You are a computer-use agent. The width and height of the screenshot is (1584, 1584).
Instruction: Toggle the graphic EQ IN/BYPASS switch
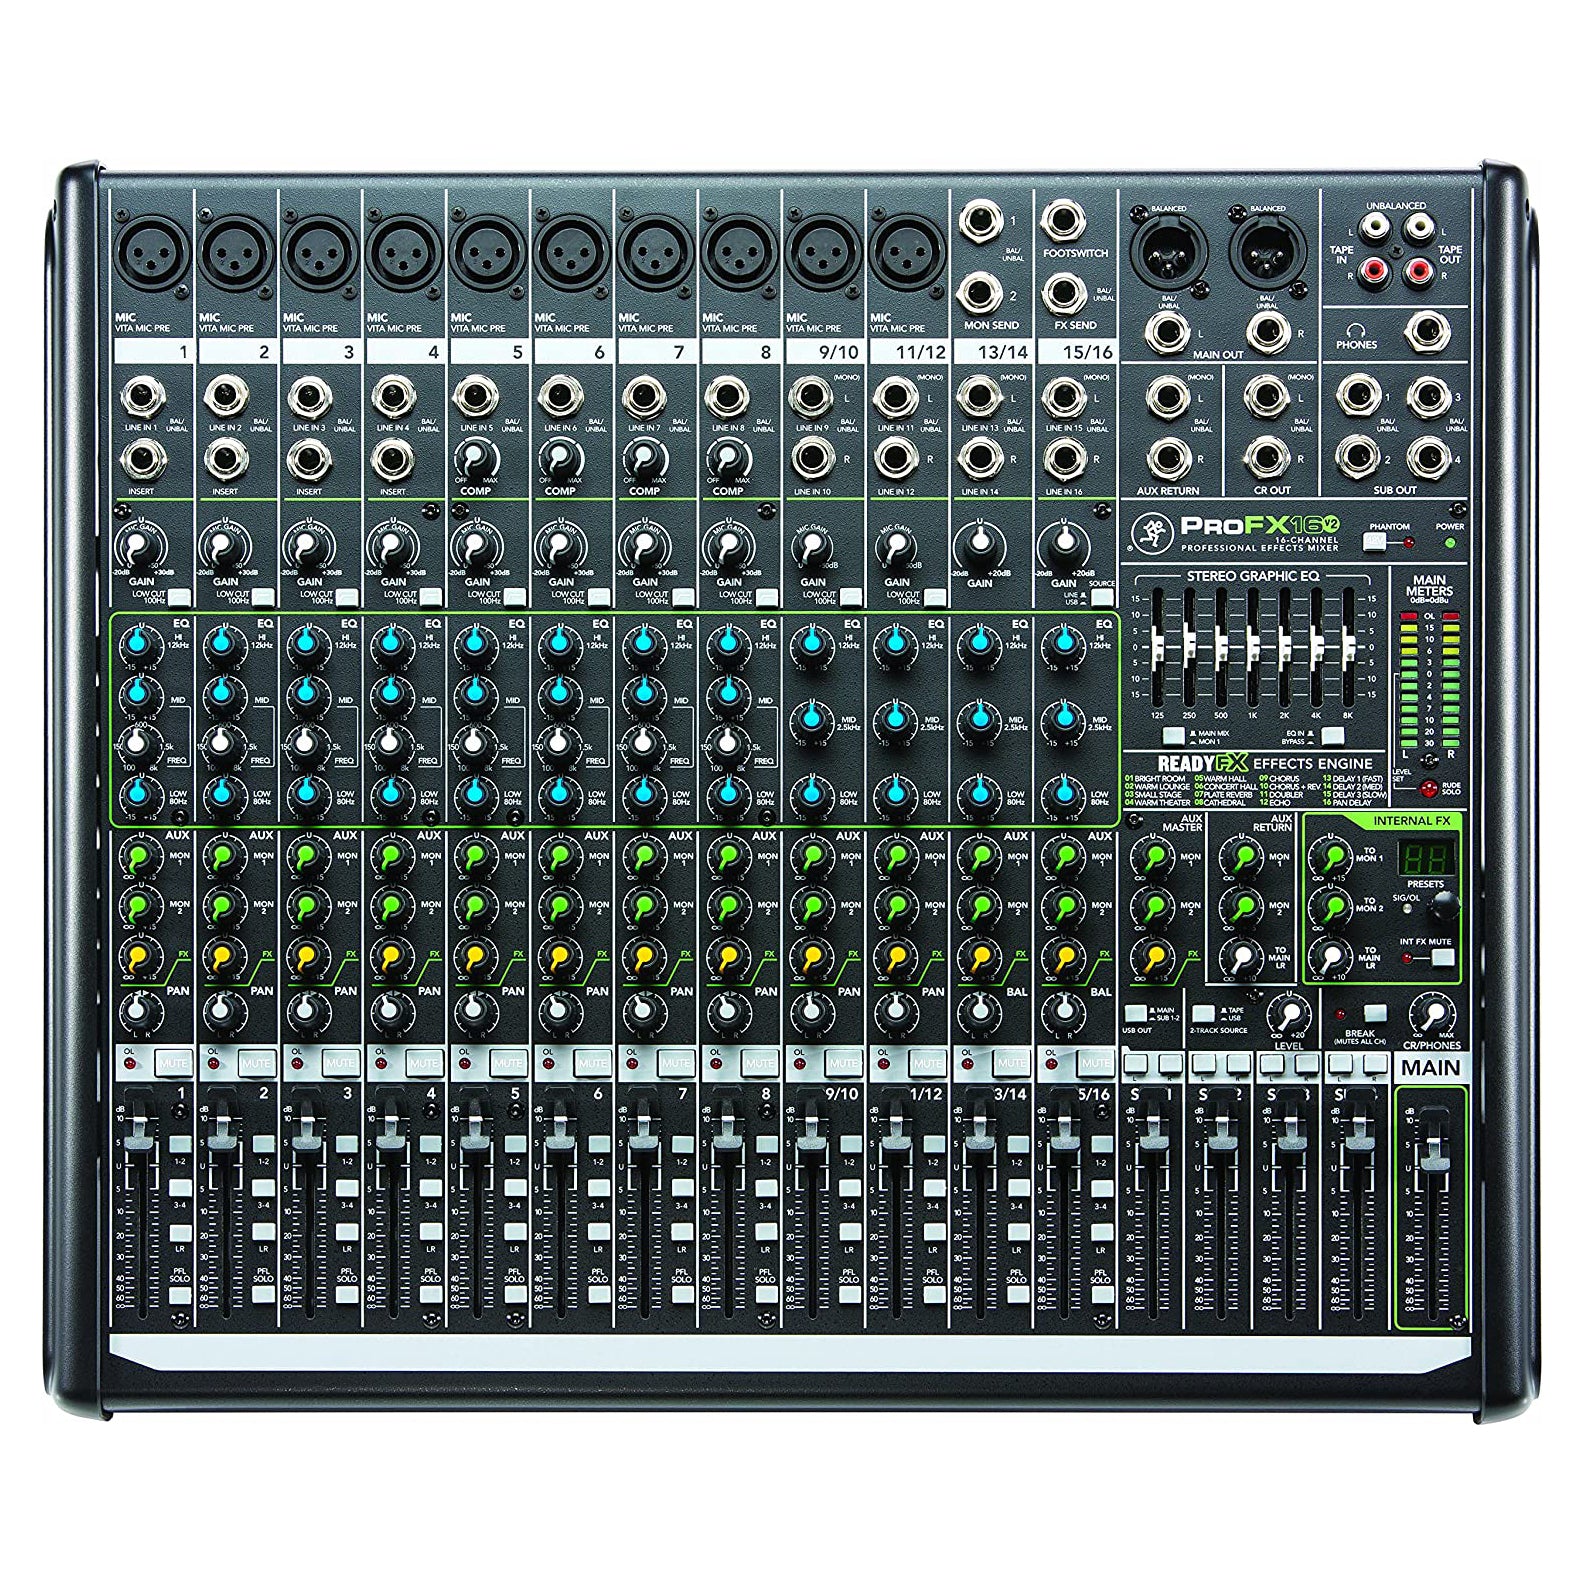[1332, 737]
